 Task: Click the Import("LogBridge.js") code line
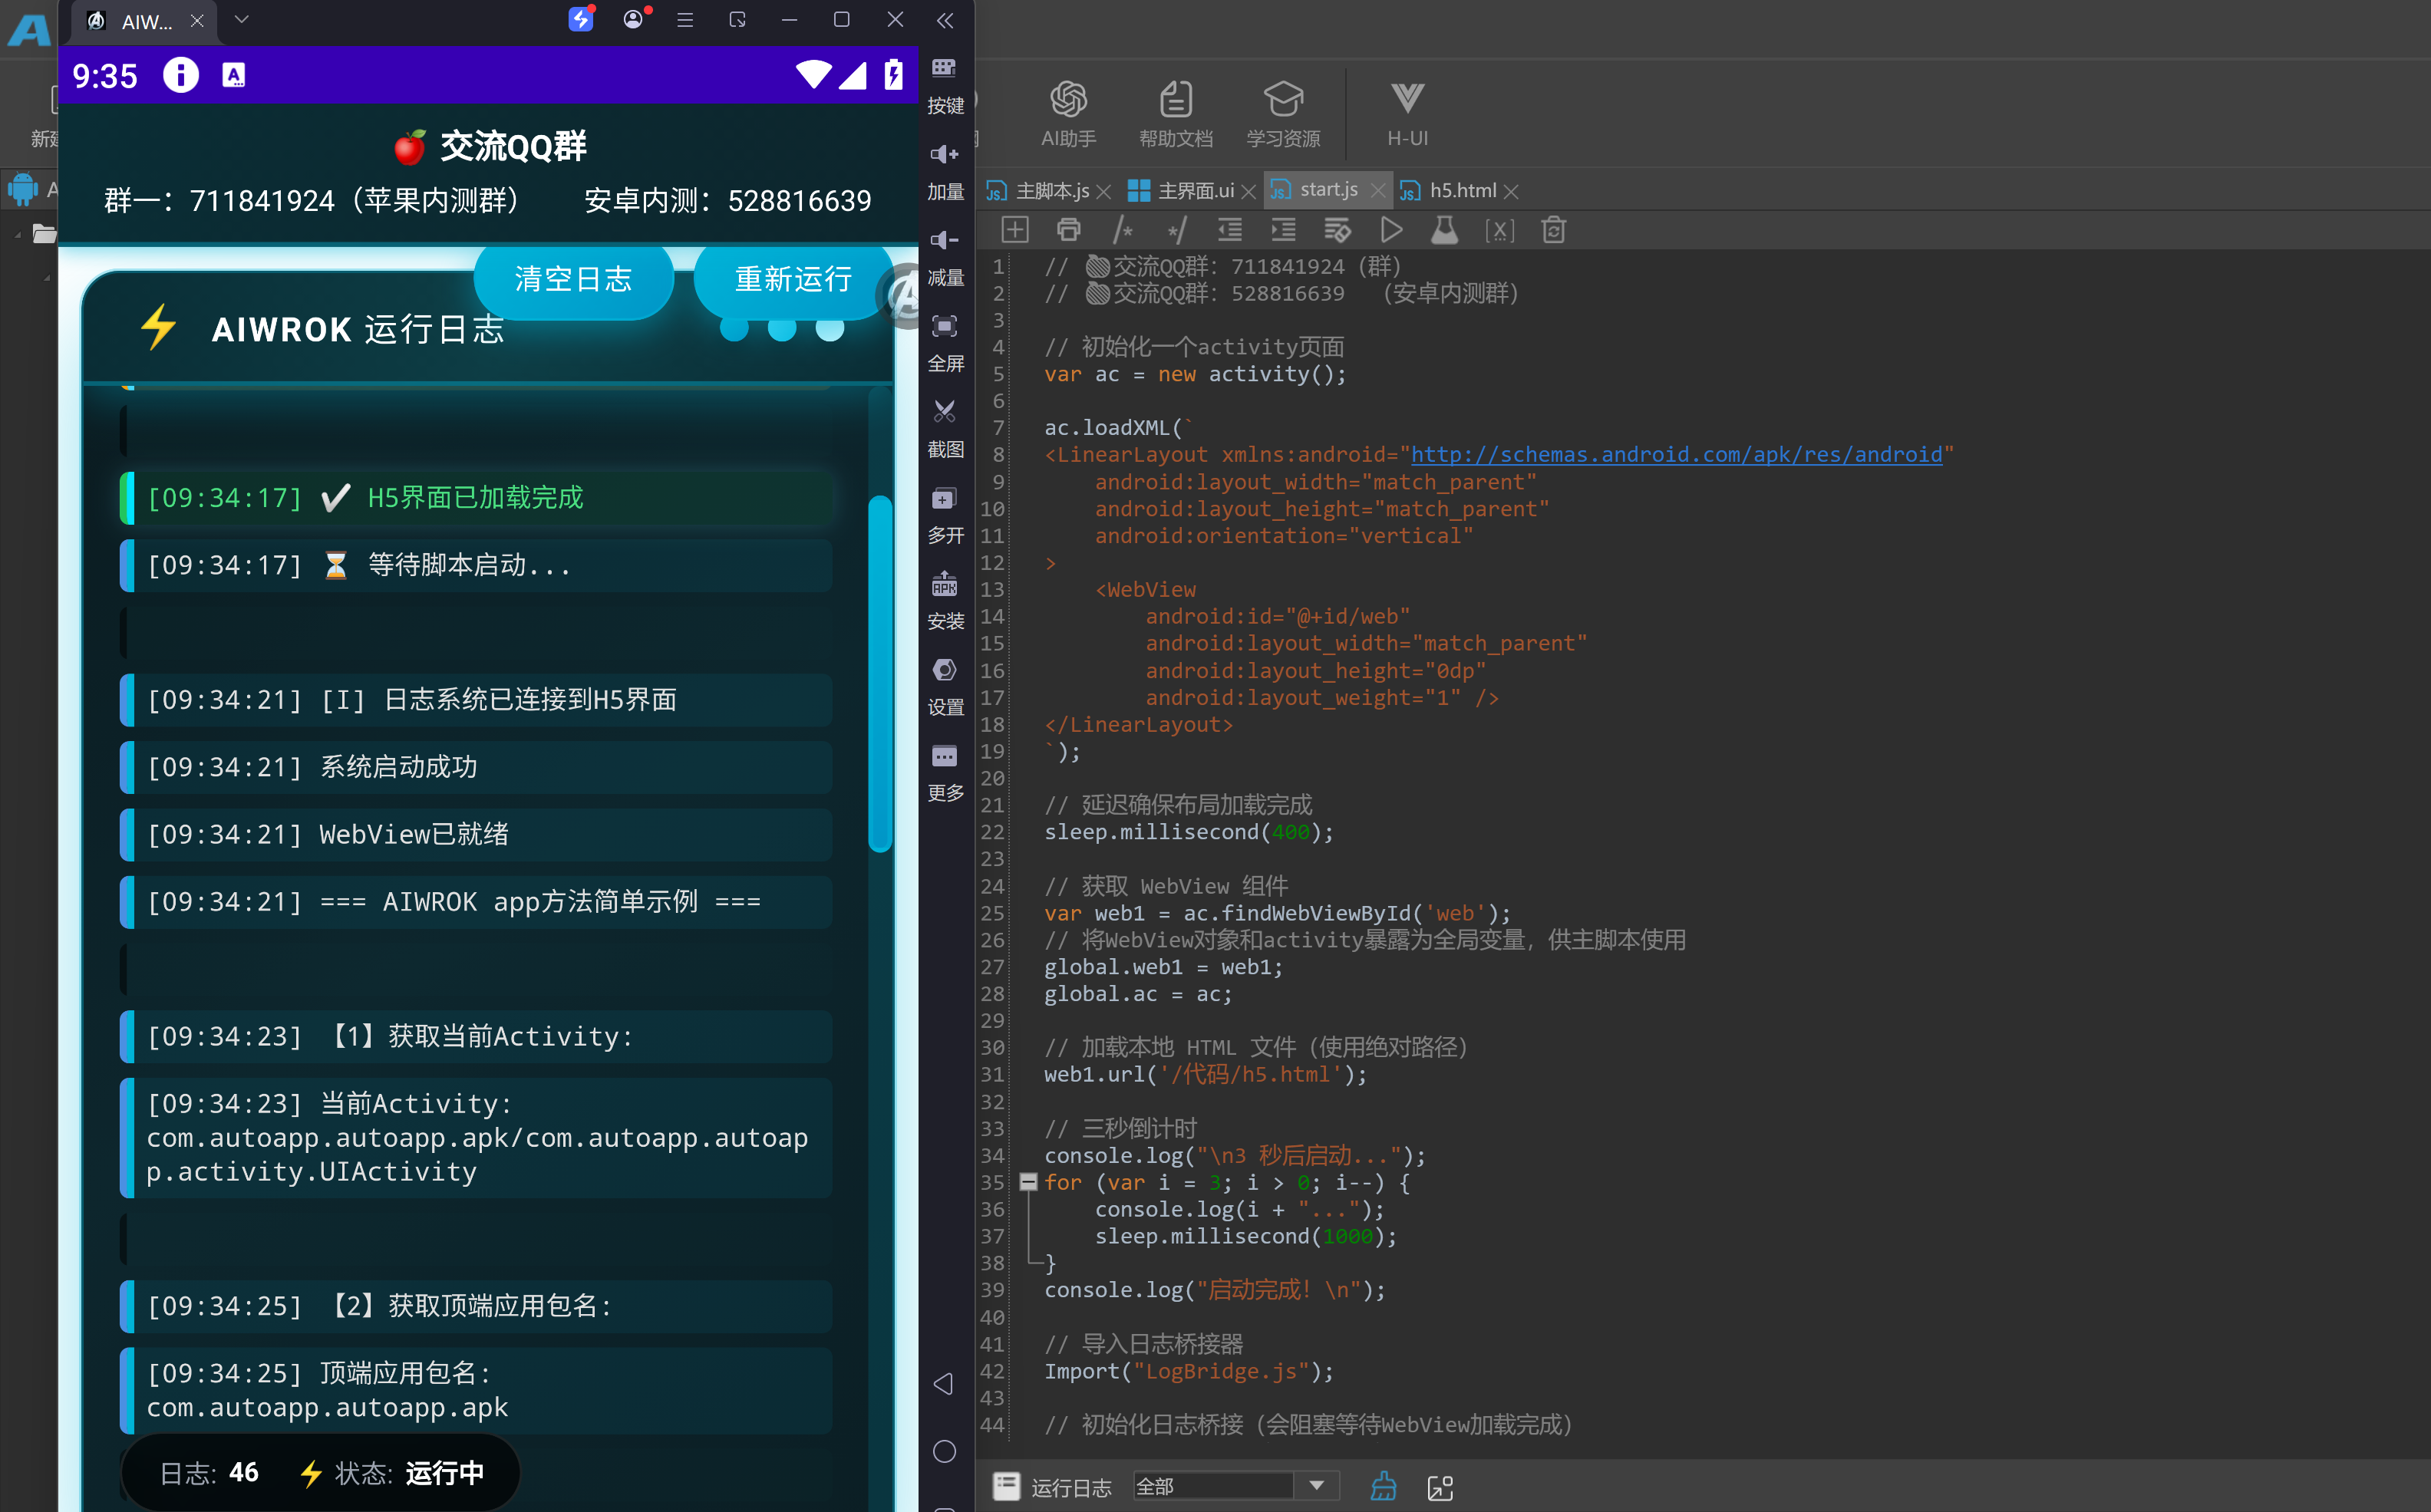tap(1189, 1371)
